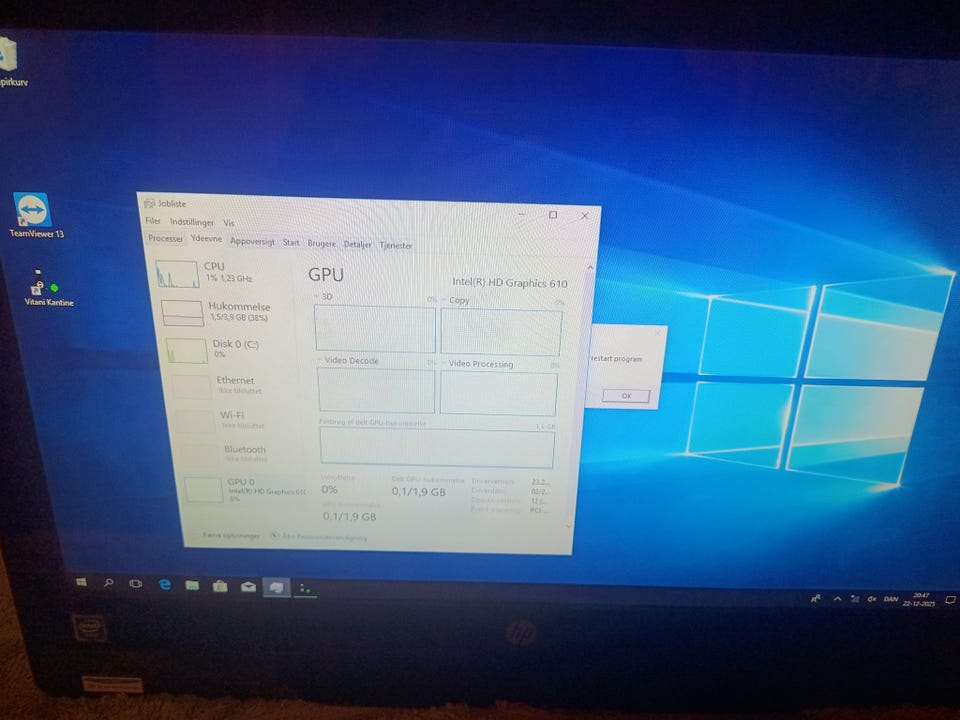
Task: Click the Jobliste title bar icon
Action: point(149,203)
